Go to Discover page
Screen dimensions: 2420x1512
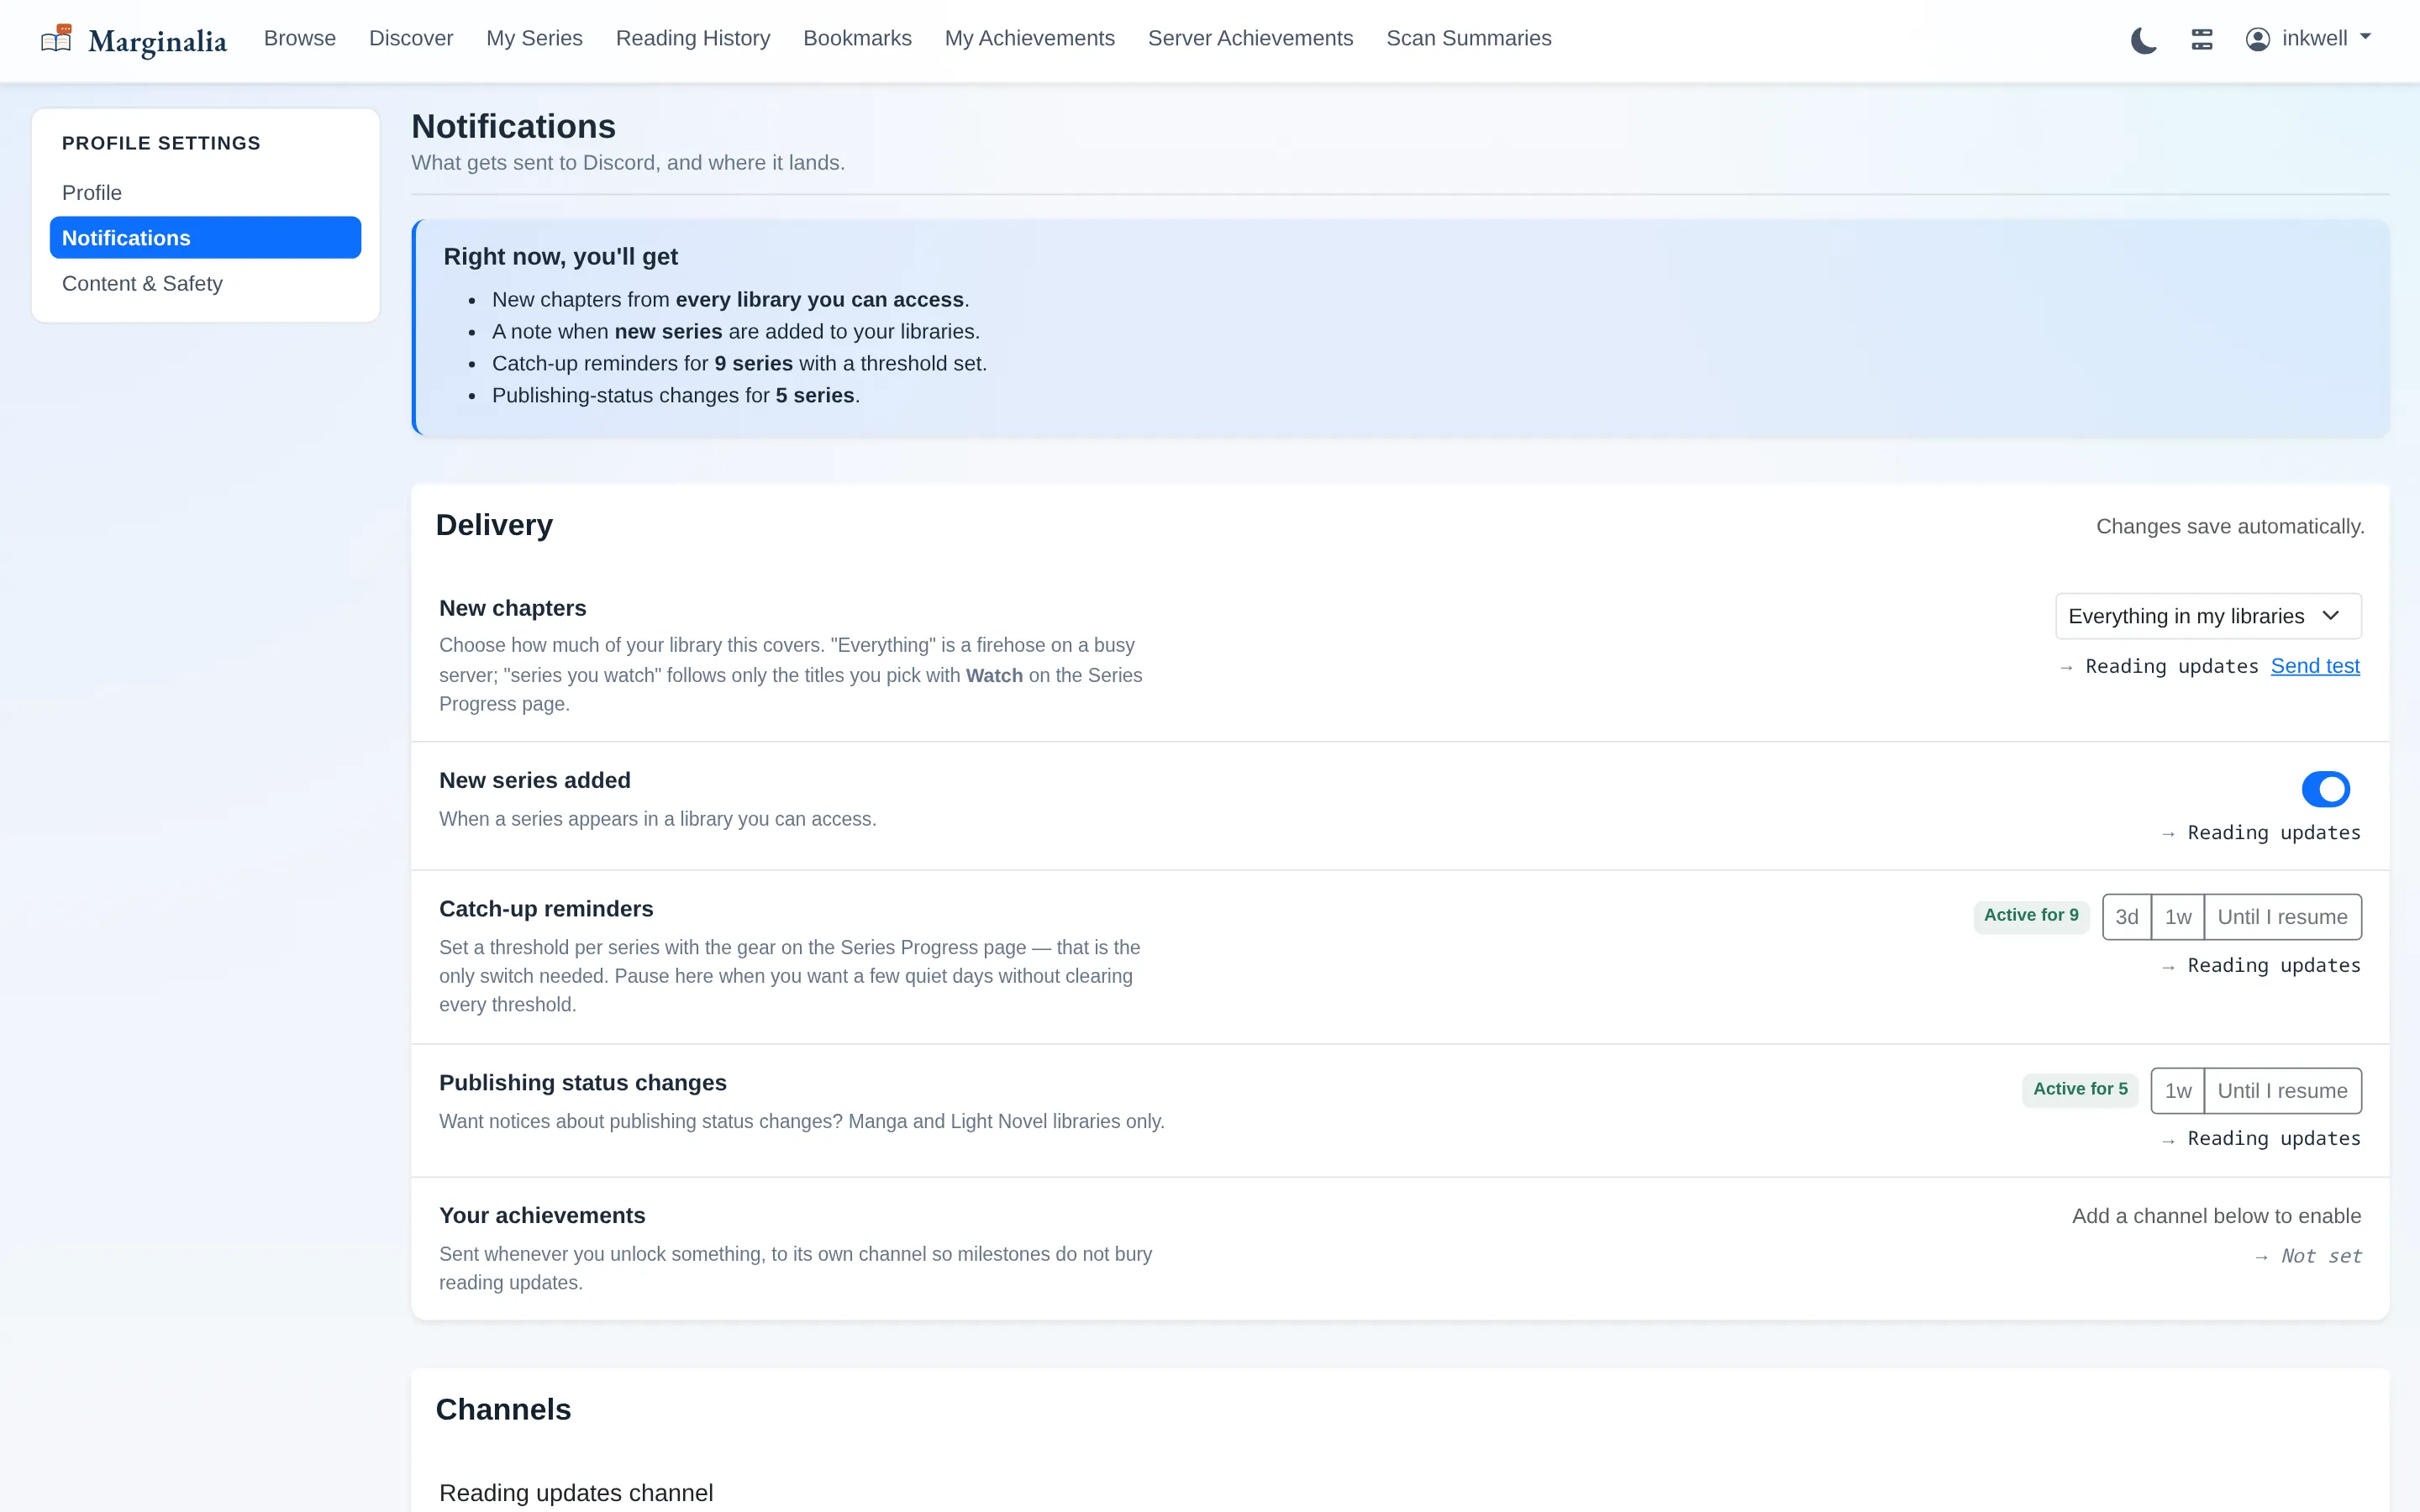(411, 38)
